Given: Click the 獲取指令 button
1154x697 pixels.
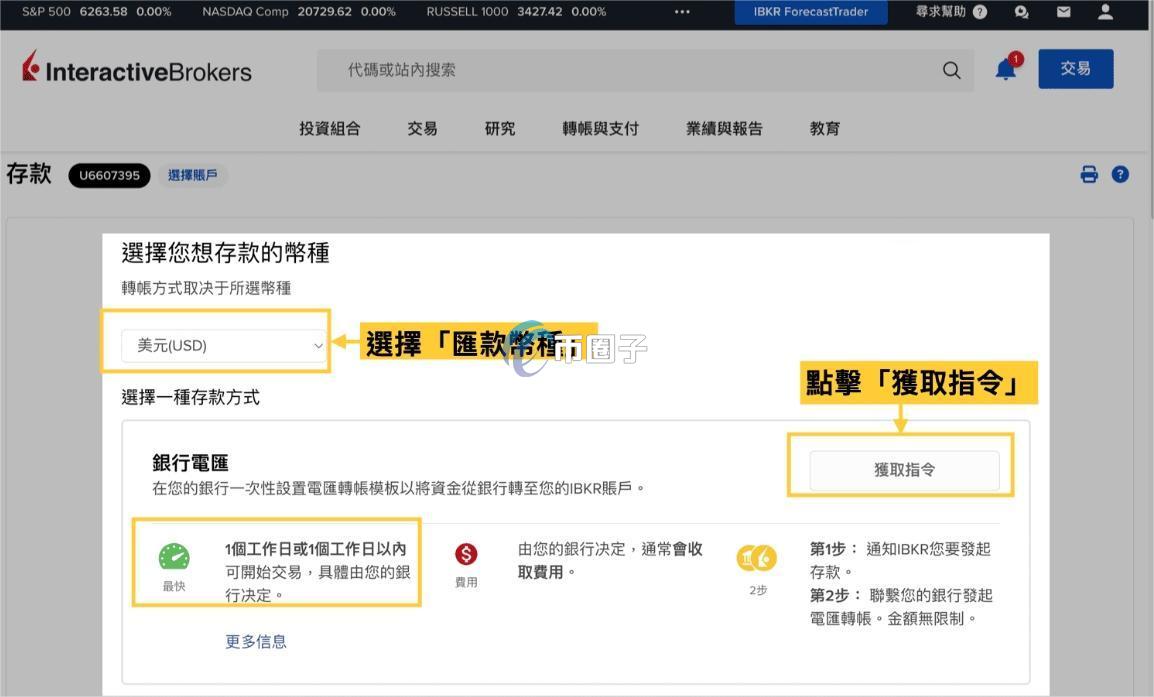Looking at the screenshot, I should tap(903, 469).
